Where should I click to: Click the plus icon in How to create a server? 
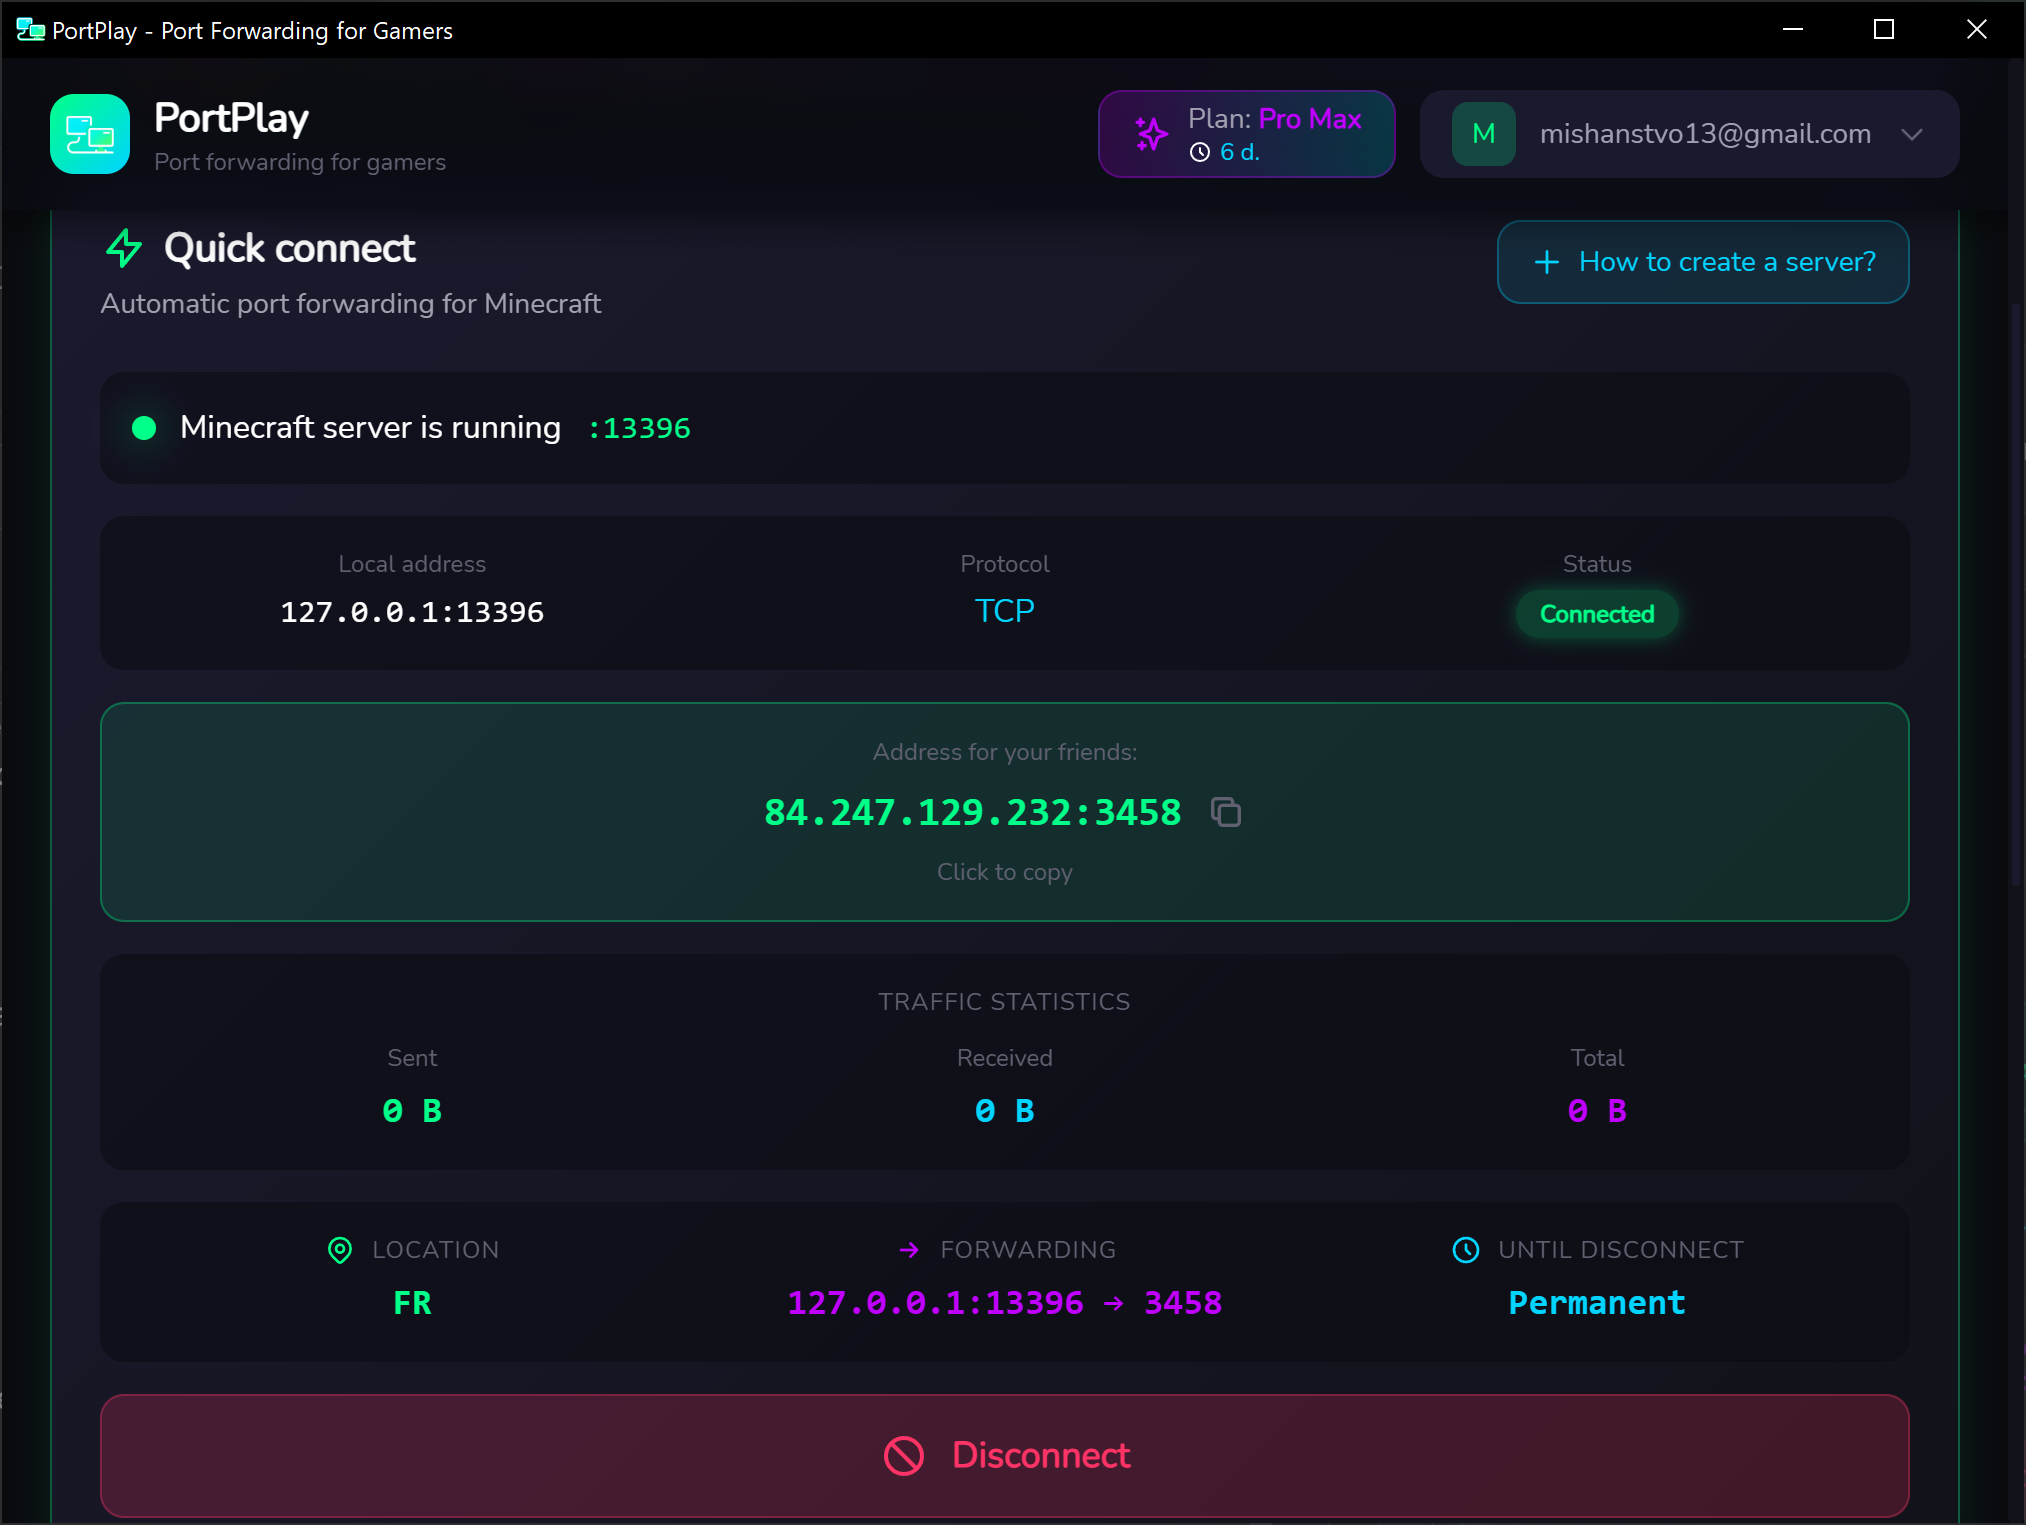click(x=1546, y=262)
